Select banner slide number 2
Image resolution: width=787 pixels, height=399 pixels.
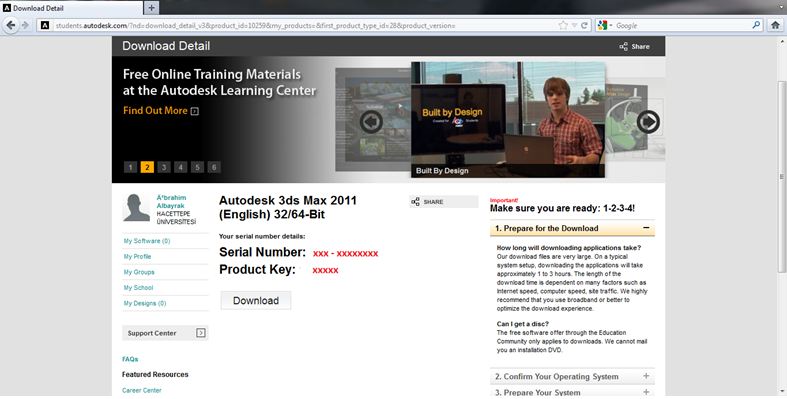click(x=147, y=167)
